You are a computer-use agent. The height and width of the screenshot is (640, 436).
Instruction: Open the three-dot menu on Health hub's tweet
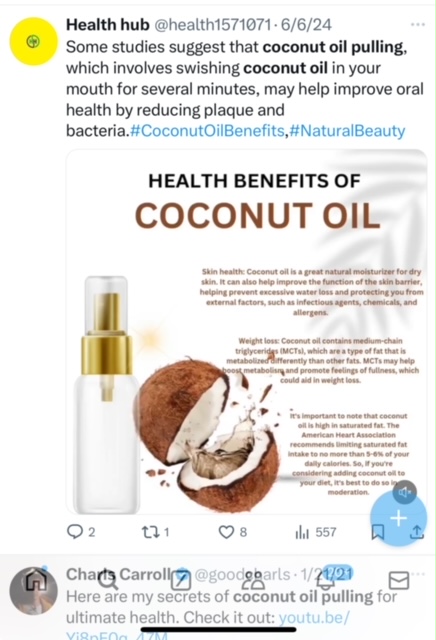(418, 25)
